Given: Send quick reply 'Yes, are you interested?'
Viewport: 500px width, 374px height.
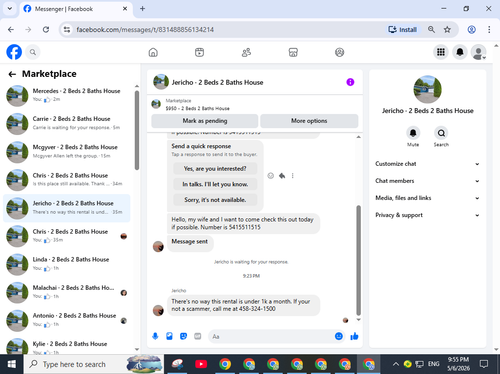Looking at the screenshot, I should coord(215,169).
